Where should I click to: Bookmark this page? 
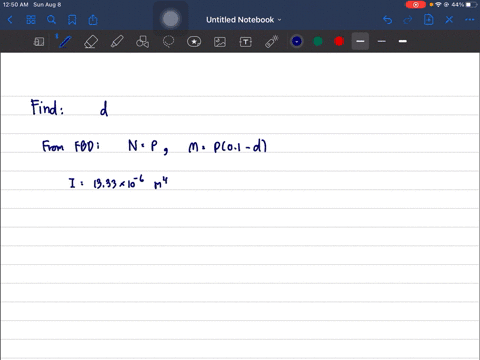72,20
